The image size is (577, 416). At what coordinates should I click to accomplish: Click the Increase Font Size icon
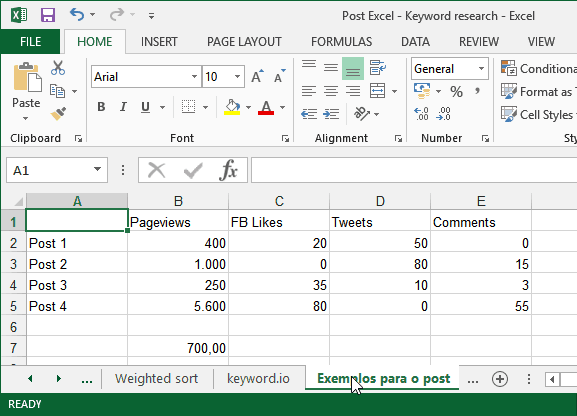click(257, 77)
